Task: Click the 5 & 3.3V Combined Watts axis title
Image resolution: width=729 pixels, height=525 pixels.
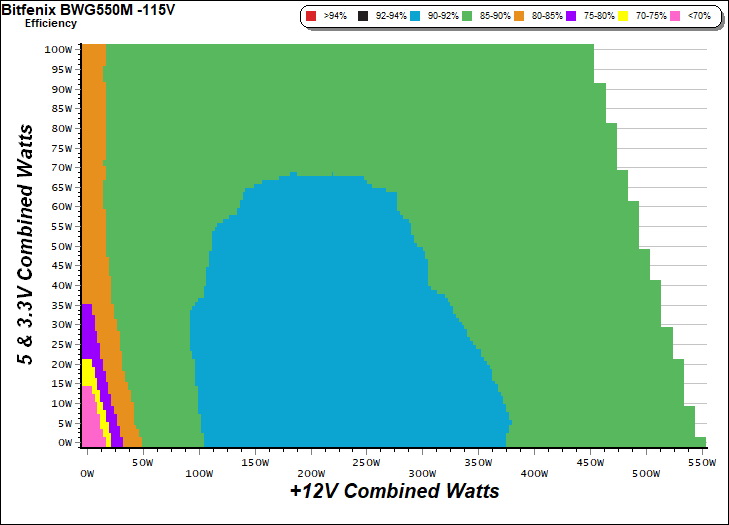Action: pos(29,245)
